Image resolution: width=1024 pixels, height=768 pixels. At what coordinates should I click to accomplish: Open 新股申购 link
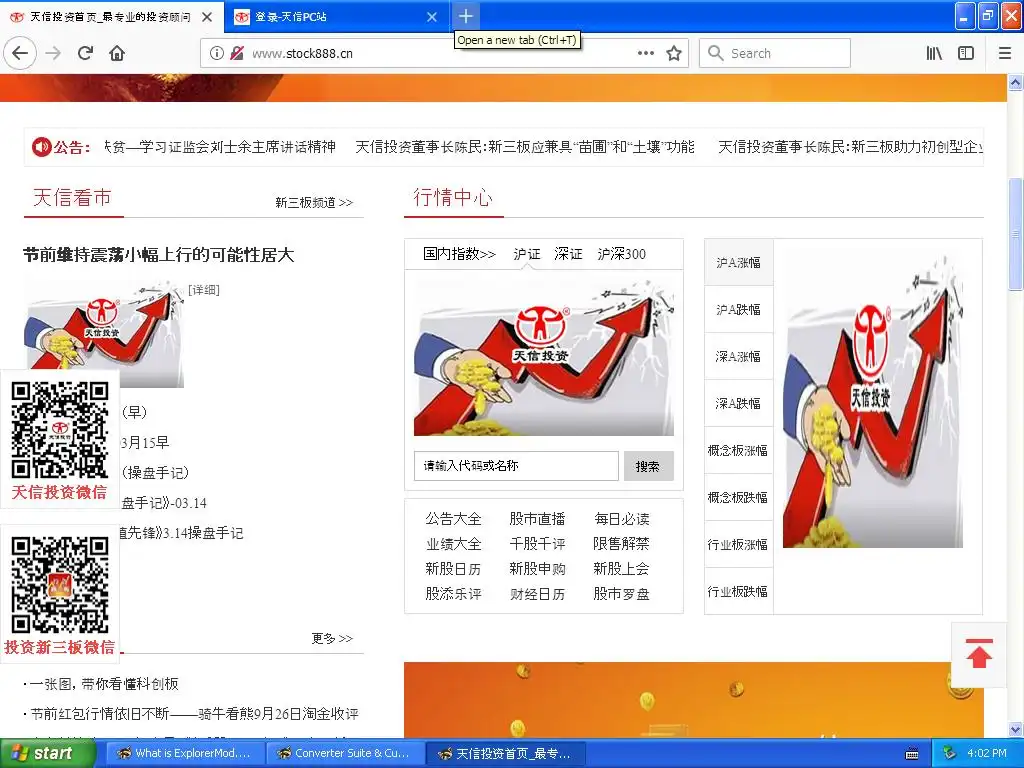[x=537, y=569]
